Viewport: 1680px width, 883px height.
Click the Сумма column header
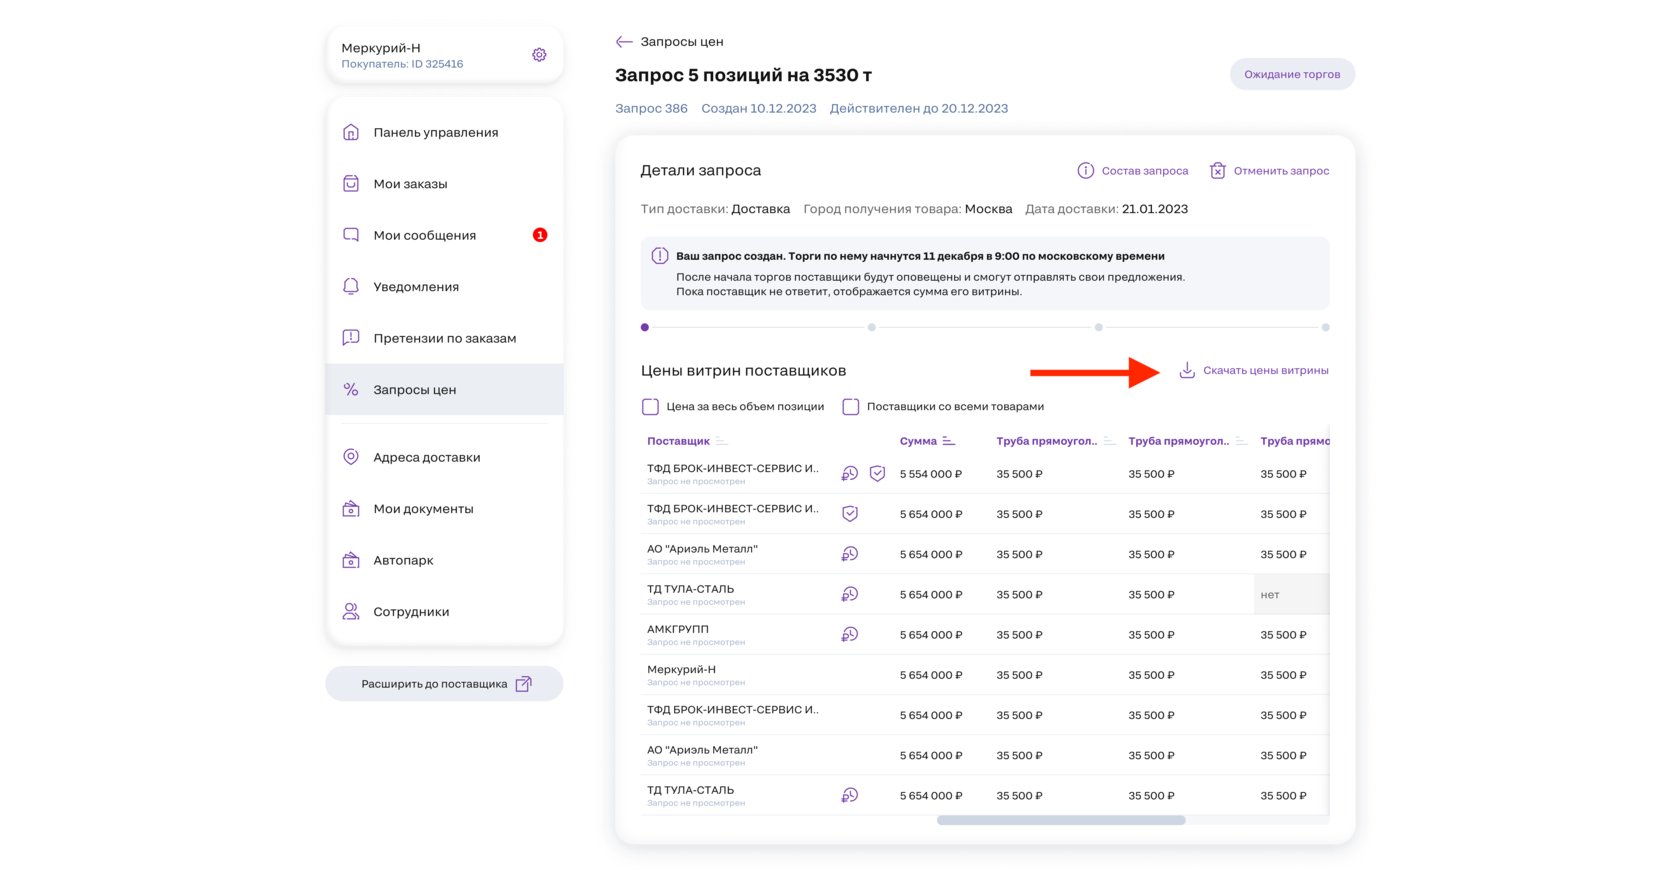918,441
